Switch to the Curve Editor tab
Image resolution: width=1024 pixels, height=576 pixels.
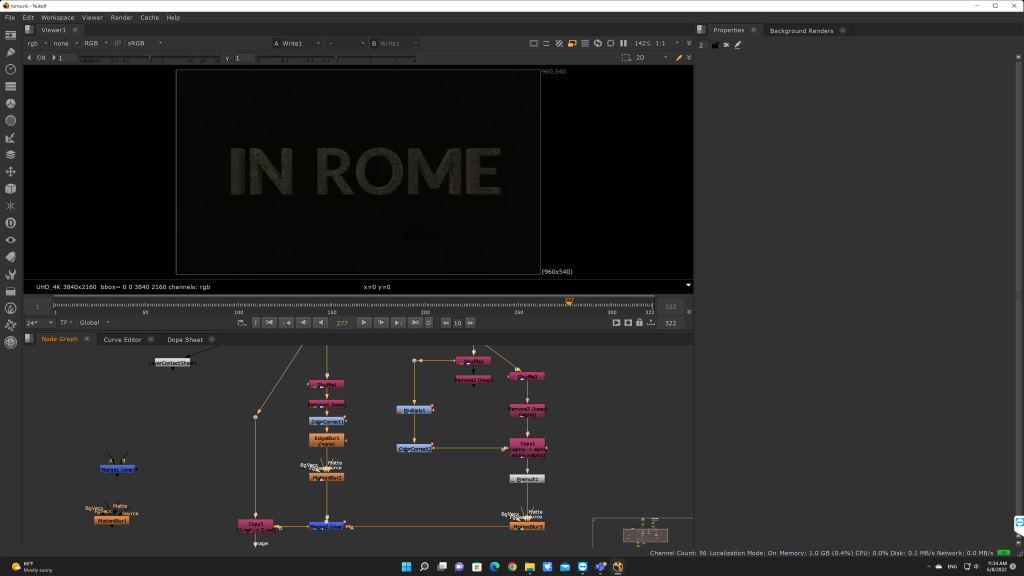[x=123, y=339]
